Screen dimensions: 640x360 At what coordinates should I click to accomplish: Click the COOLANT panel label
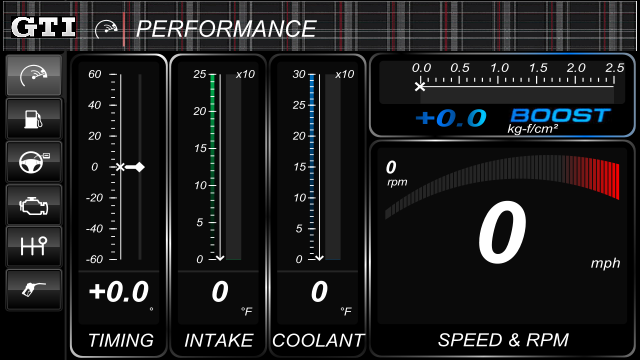point(318,340)
